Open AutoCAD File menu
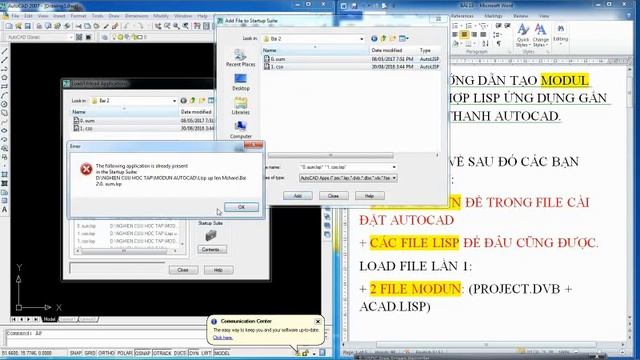This screenshot has width=640, height=360. 15,16
